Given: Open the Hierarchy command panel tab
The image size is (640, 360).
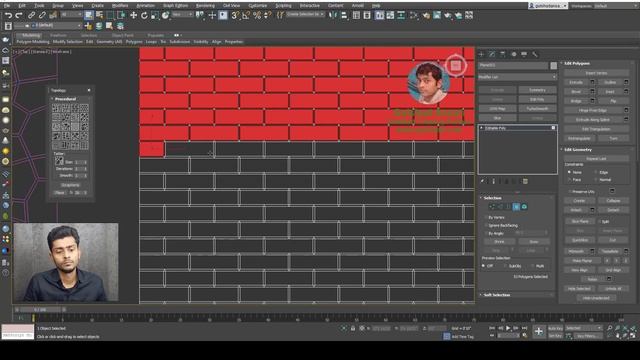Looking at the screenshot, I should pos(503,54).
